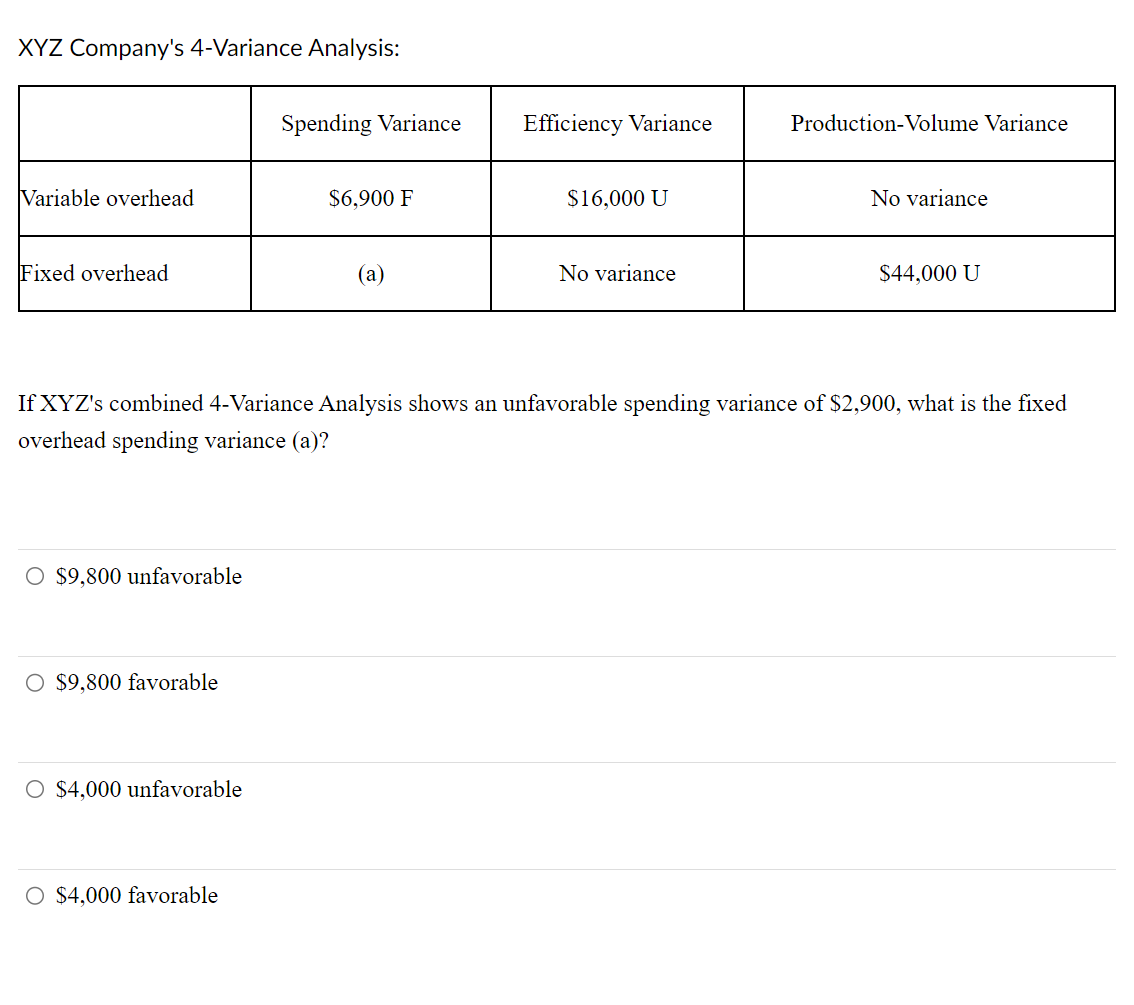The width and height of the screenshot is (1134, 1005).
Task: Click the Fixed overhead row label
Action: pos(94,273)
